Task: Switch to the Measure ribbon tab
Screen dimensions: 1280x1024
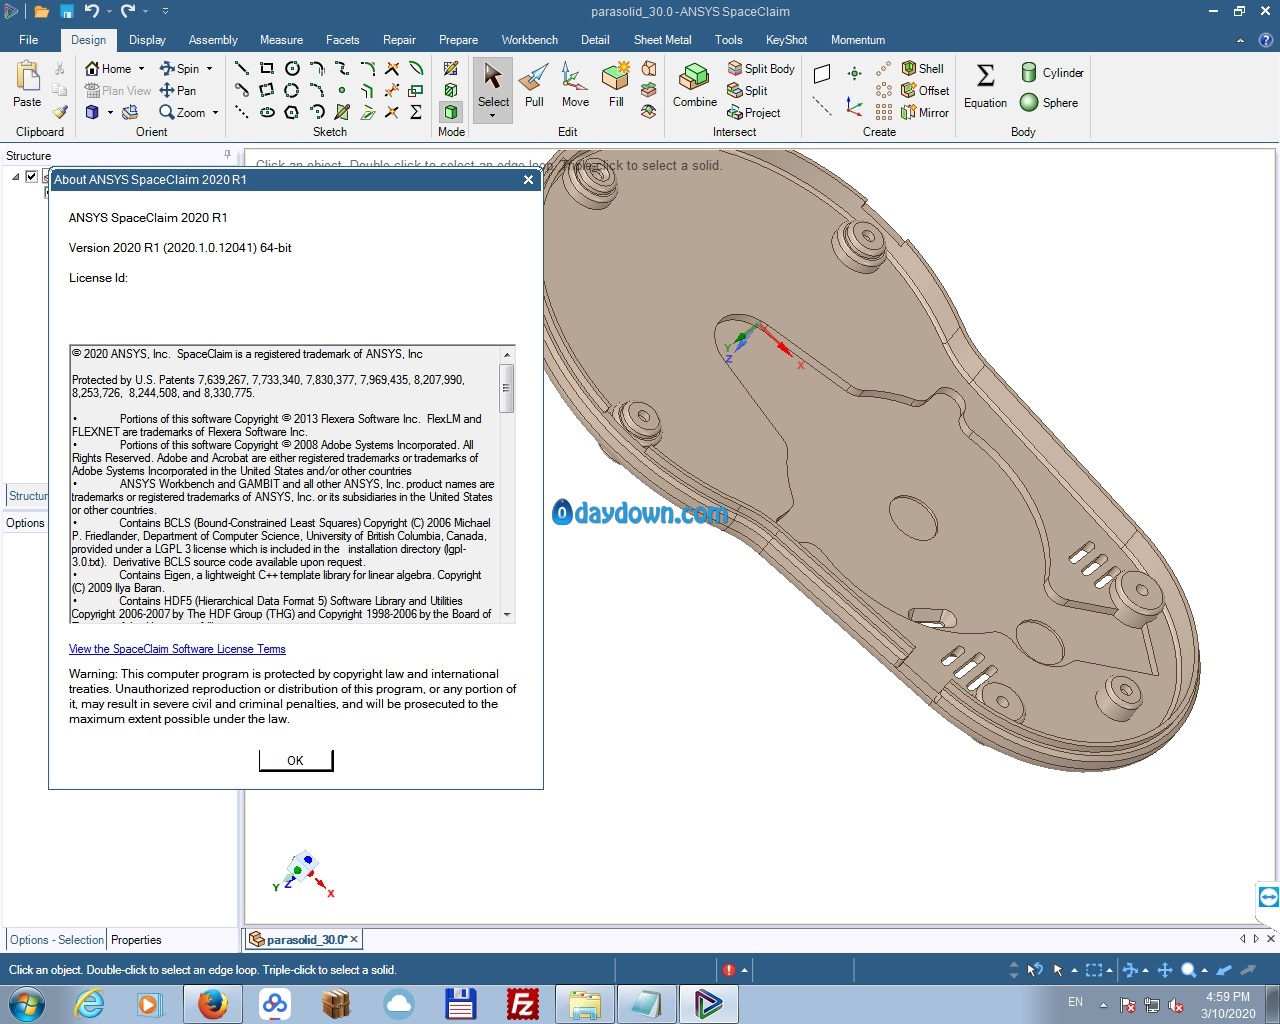Action: pos(281,40)
